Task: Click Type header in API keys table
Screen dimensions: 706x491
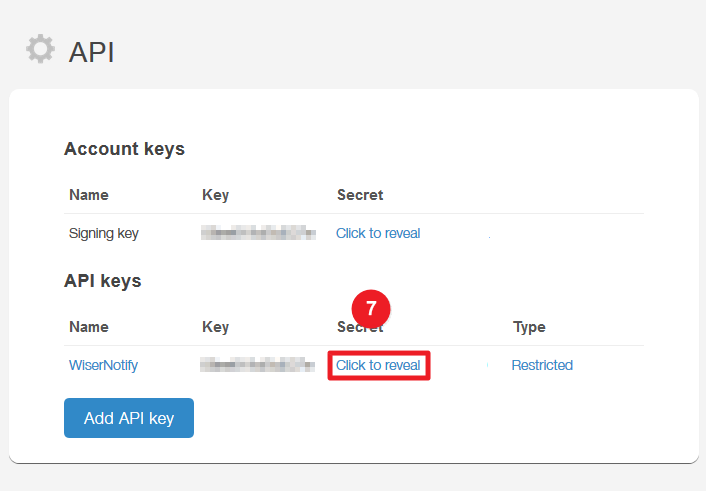Action: coord(529,327)
